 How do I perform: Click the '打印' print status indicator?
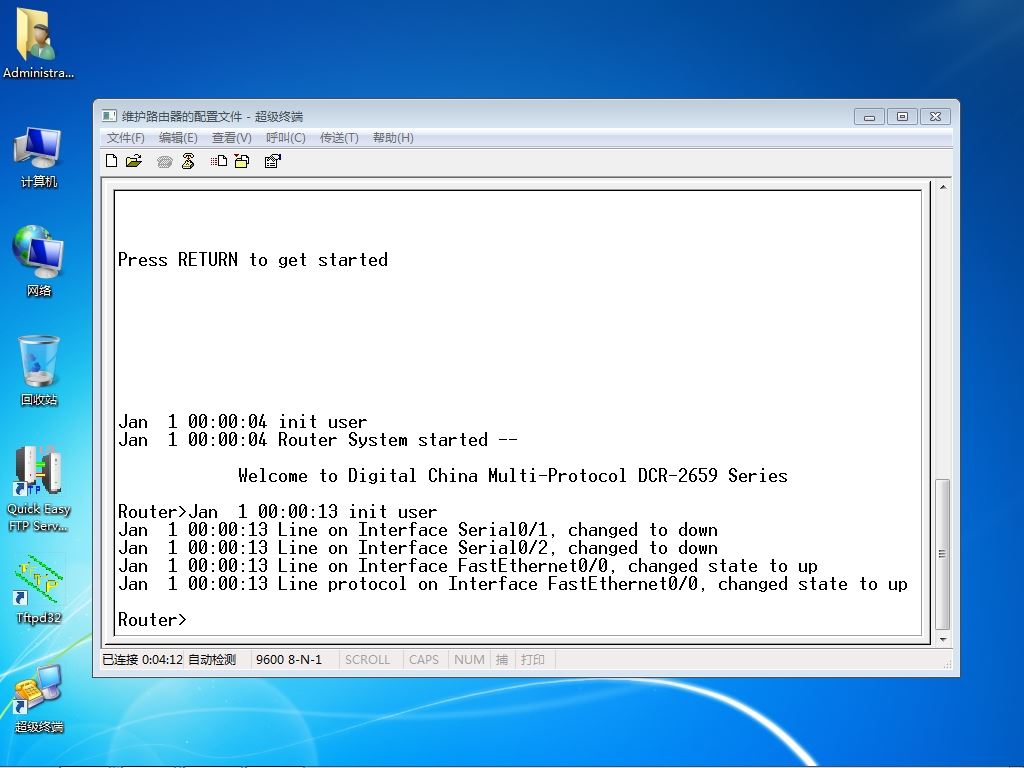(533, 660)
